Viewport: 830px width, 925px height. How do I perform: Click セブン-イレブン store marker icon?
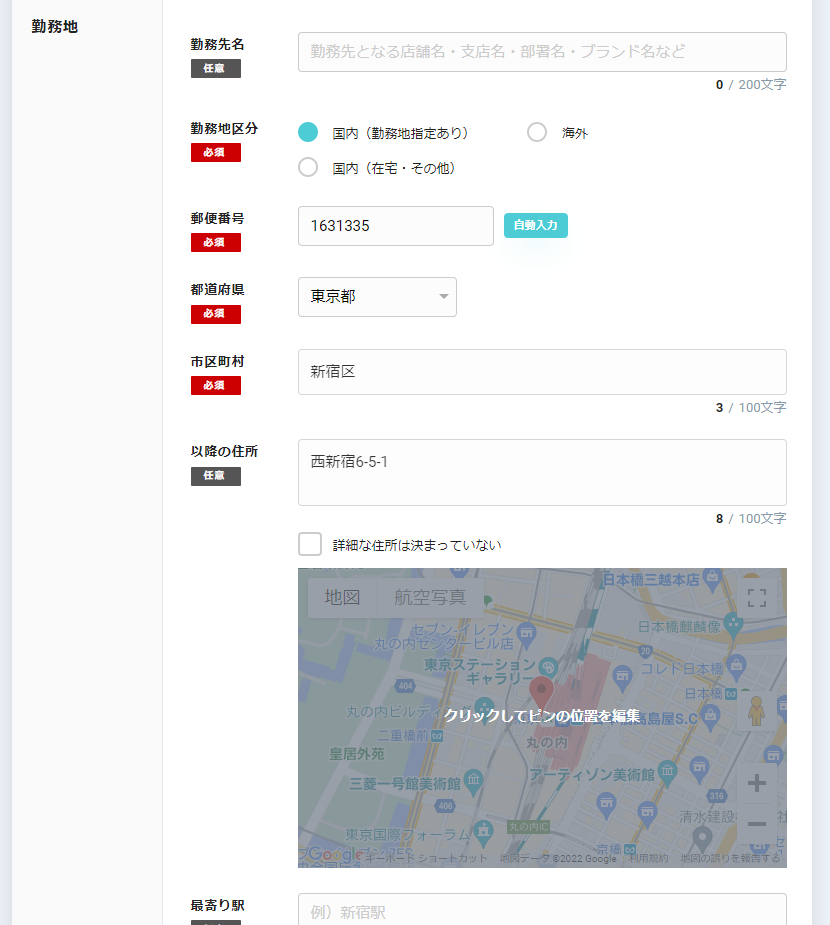click(526, 634)
